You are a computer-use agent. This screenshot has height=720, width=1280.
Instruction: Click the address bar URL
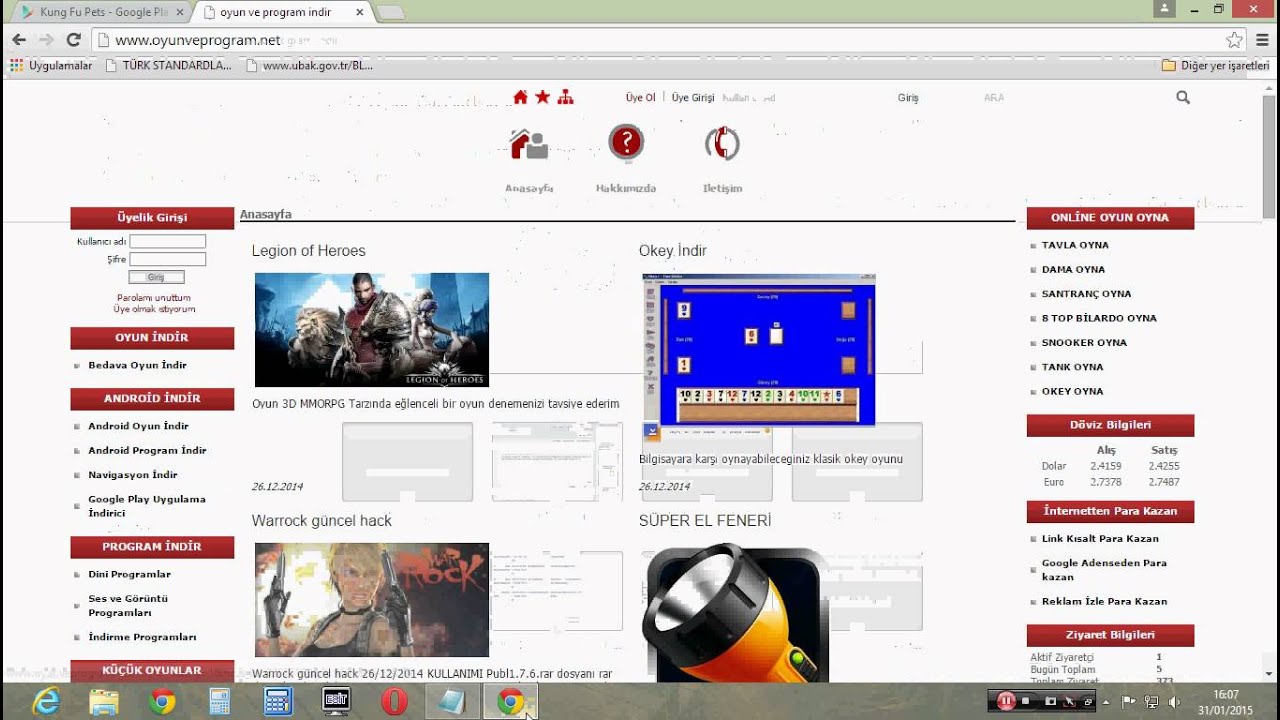197,40
